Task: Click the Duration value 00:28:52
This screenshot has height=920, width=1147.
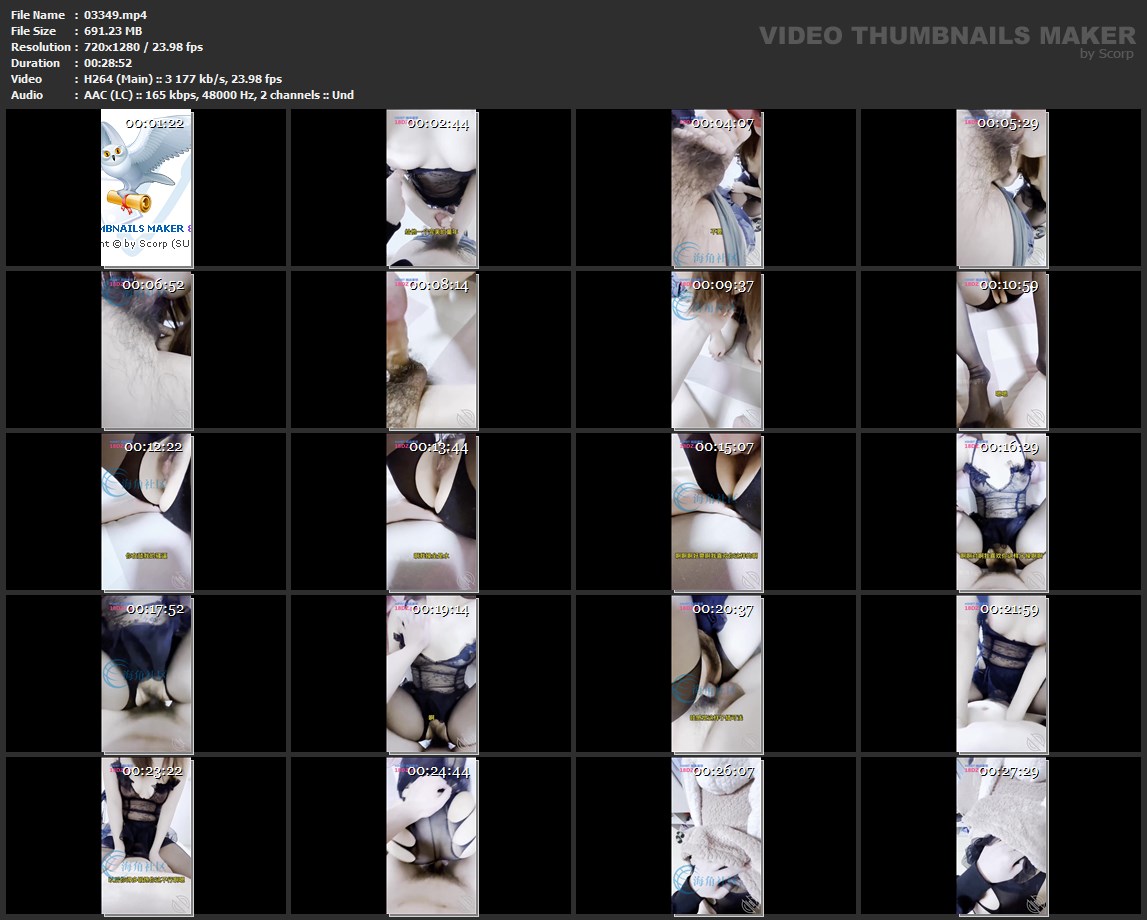Action: (108, 63)
